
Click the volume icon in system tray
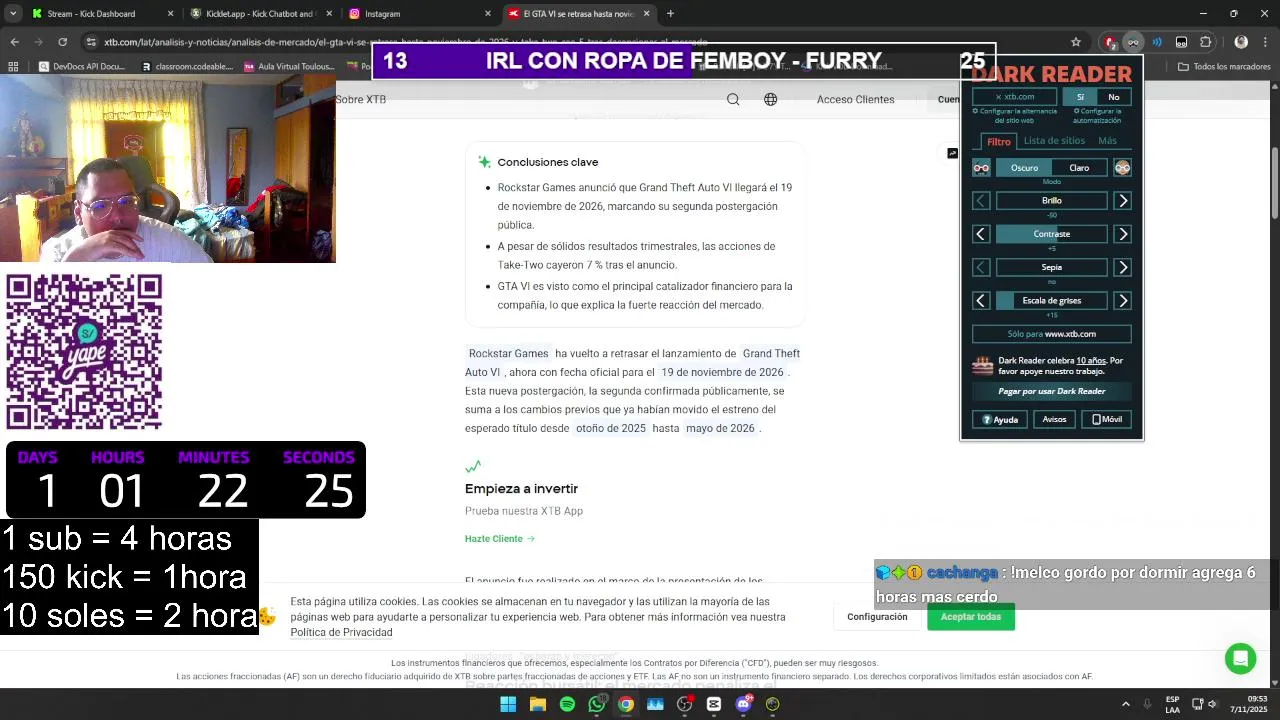pos(1212,704)
